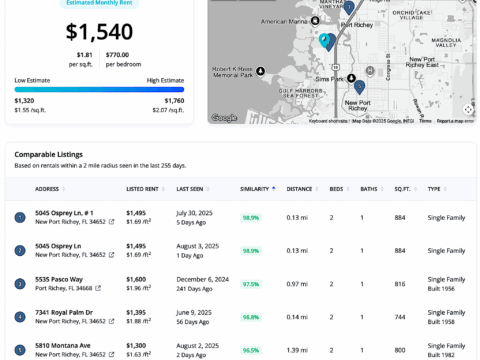Screen dimensions: 480x360
Task: Select map pin number 5 near New Port Richey
Action: (359, 87)
